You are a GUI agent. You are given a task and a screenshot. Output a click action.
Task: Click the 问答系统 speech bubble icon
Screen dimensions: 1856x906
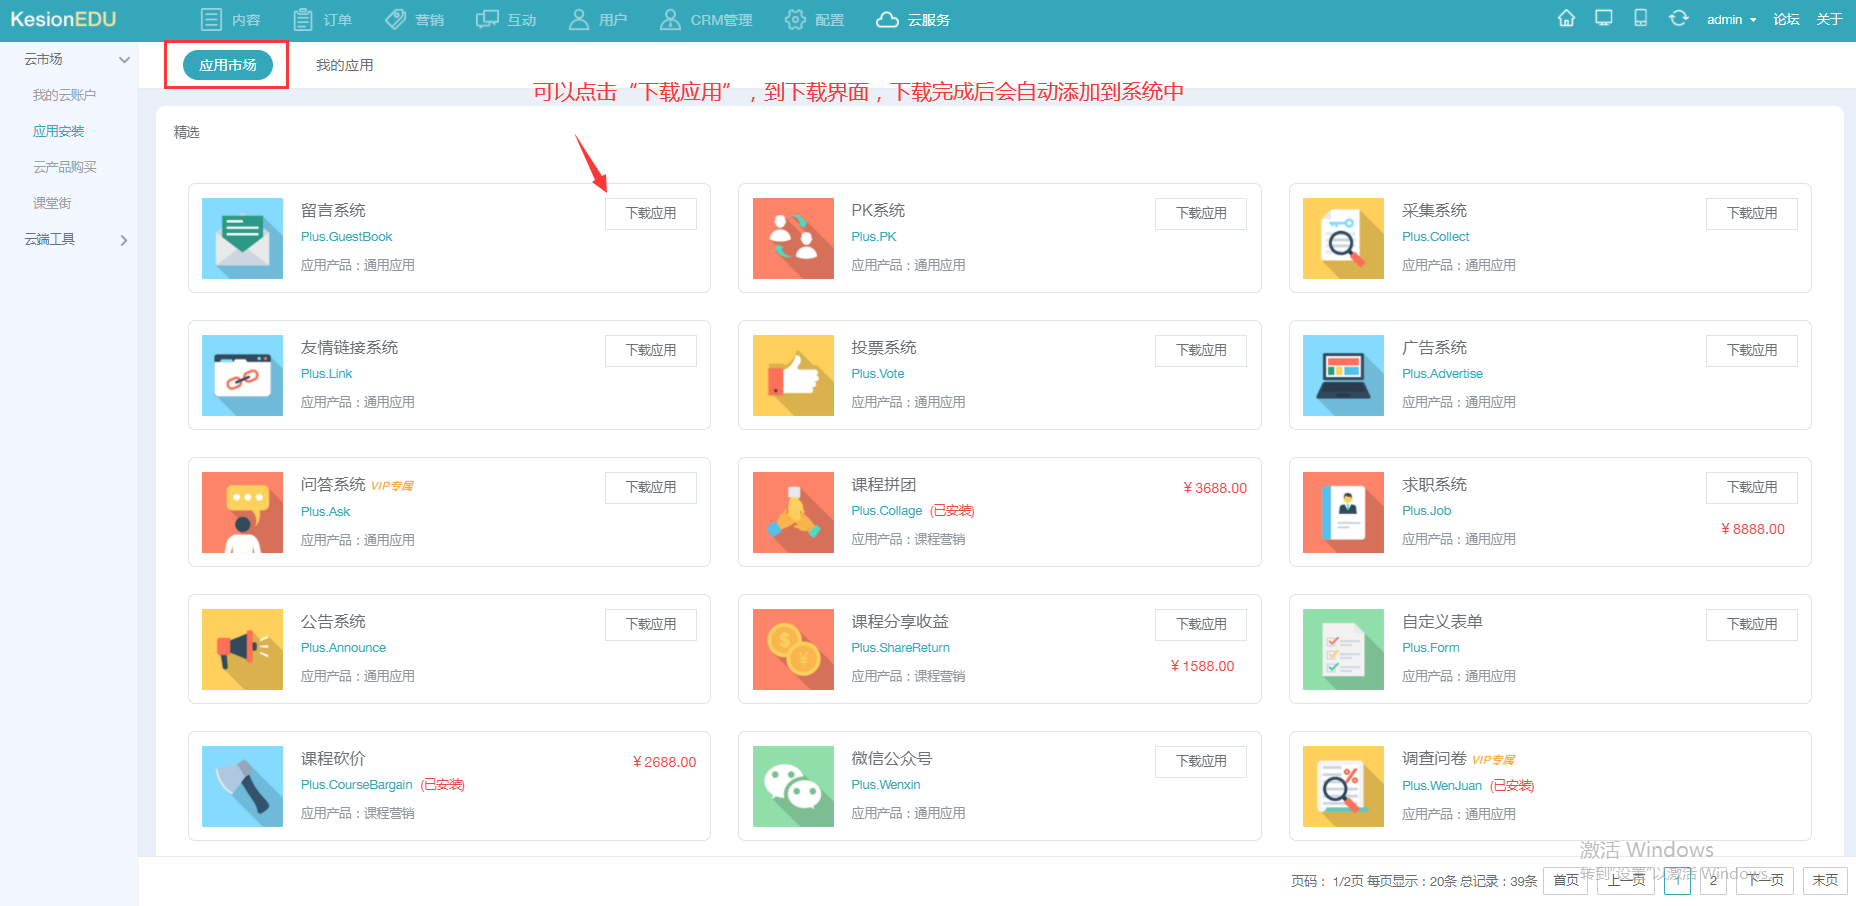click(242, 512)
